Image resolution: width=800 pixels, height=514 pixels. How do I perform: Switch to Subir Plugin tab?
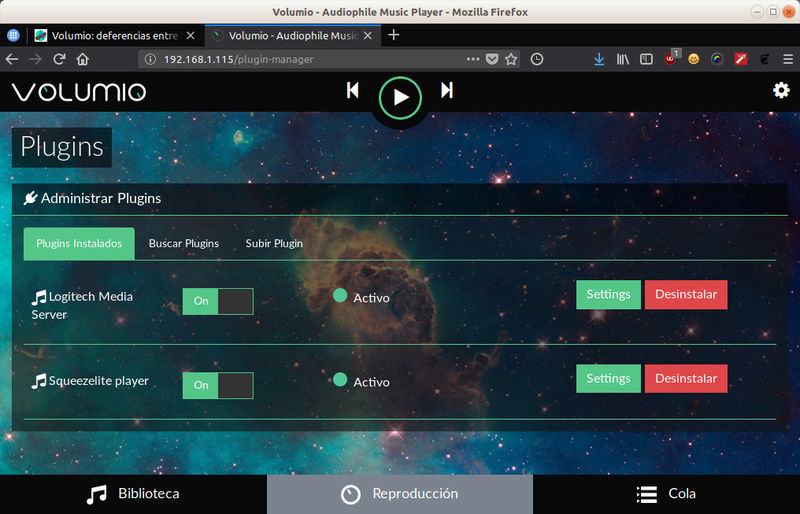click(274, 243)
